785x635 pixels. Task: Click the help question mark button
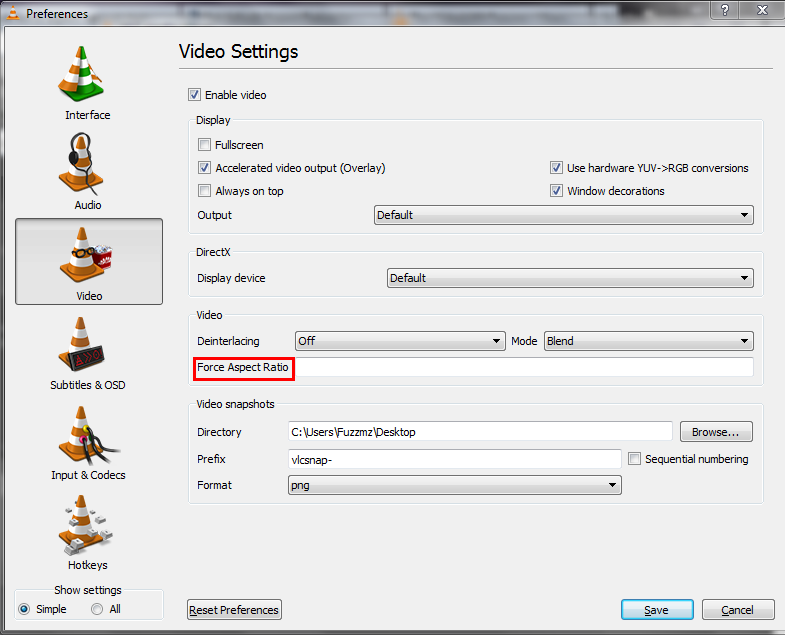[724, 10]
